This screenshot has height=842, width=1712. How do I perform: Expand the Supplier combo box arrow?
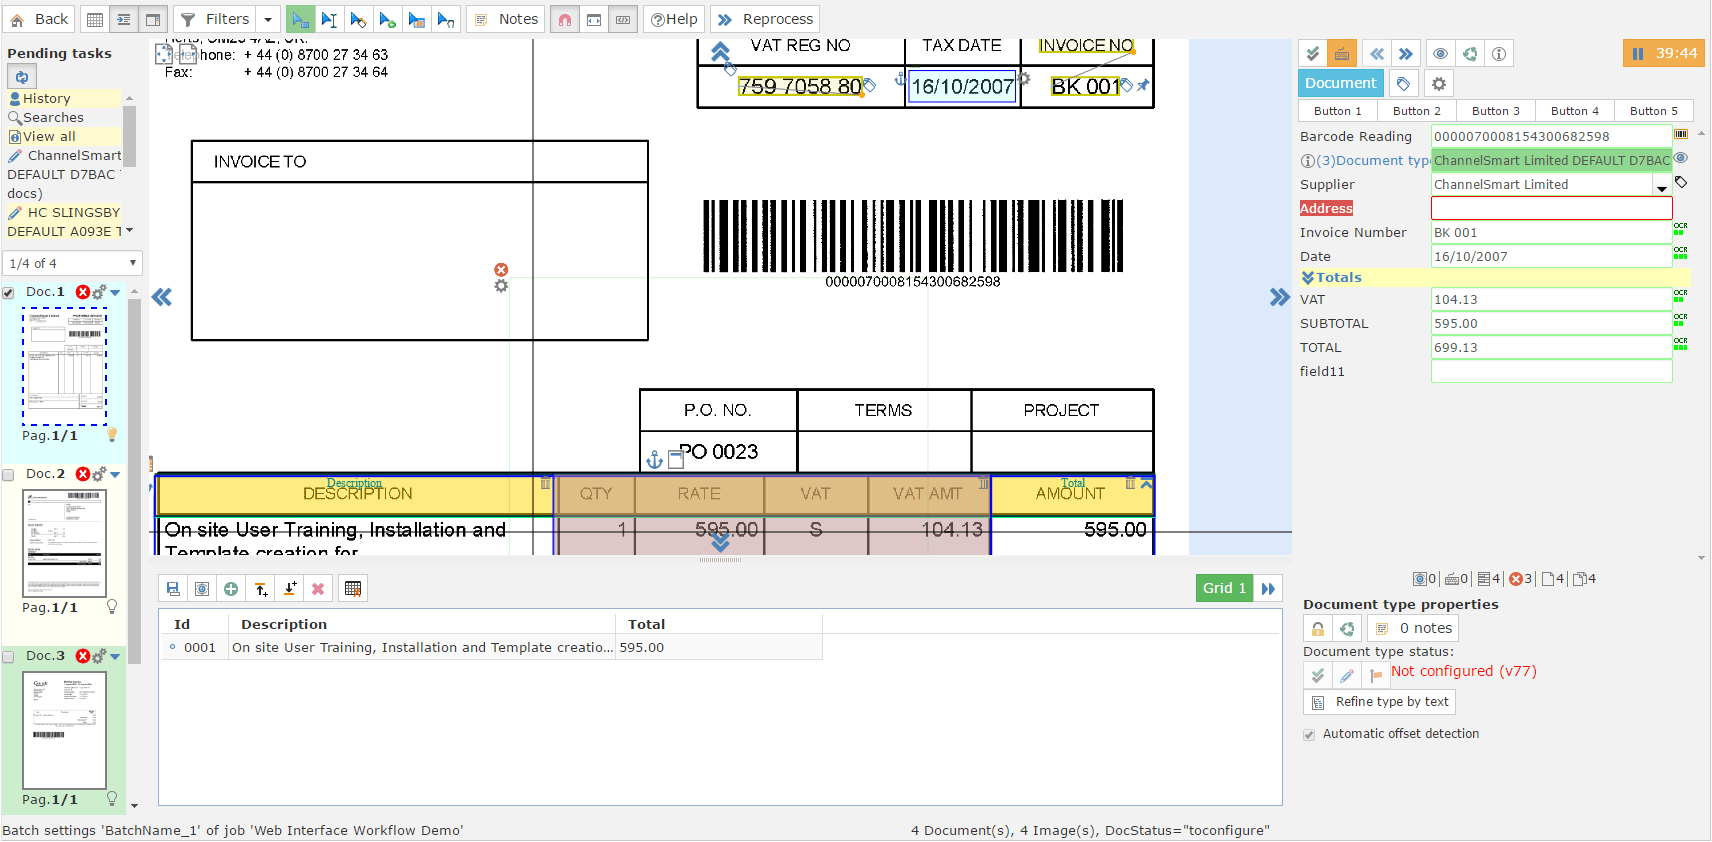1662,186
